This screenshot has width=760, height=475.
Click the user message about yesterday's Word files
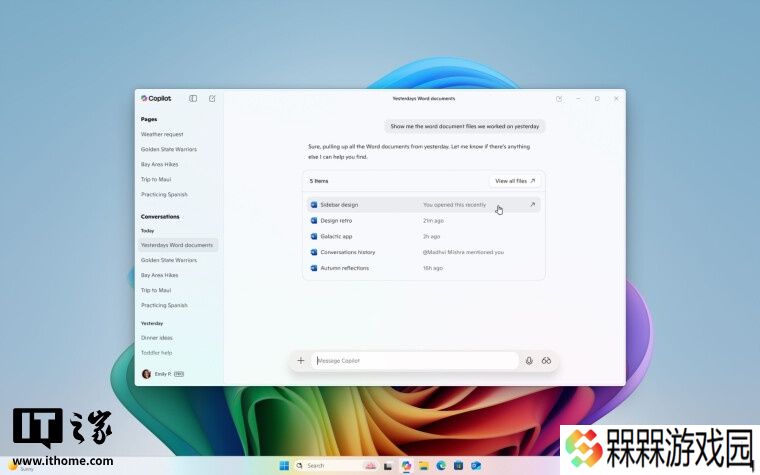pyautogui.click(x=465, y=126)
